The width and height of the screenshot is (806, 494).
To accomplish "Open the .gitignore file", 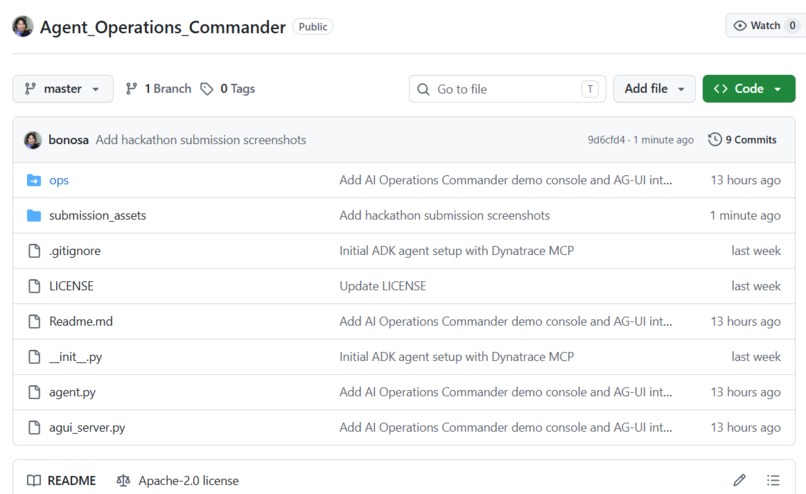I will [75, 251].
